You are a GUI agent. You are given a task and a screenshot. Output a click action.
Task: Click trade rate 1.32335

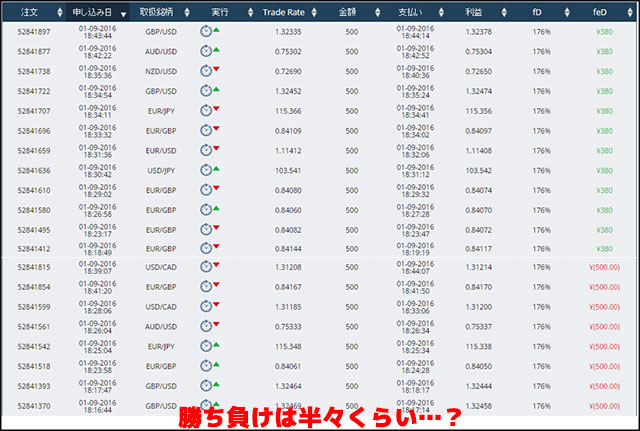(288, 32)
